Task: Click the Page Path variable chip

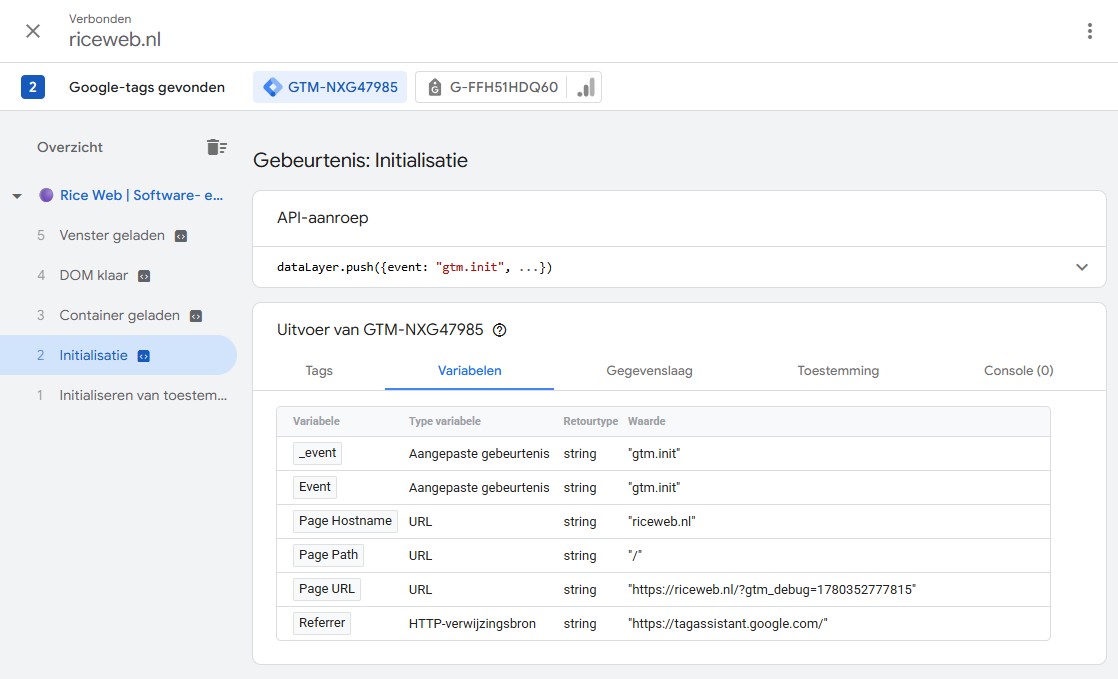Action: tap(328, 555)
